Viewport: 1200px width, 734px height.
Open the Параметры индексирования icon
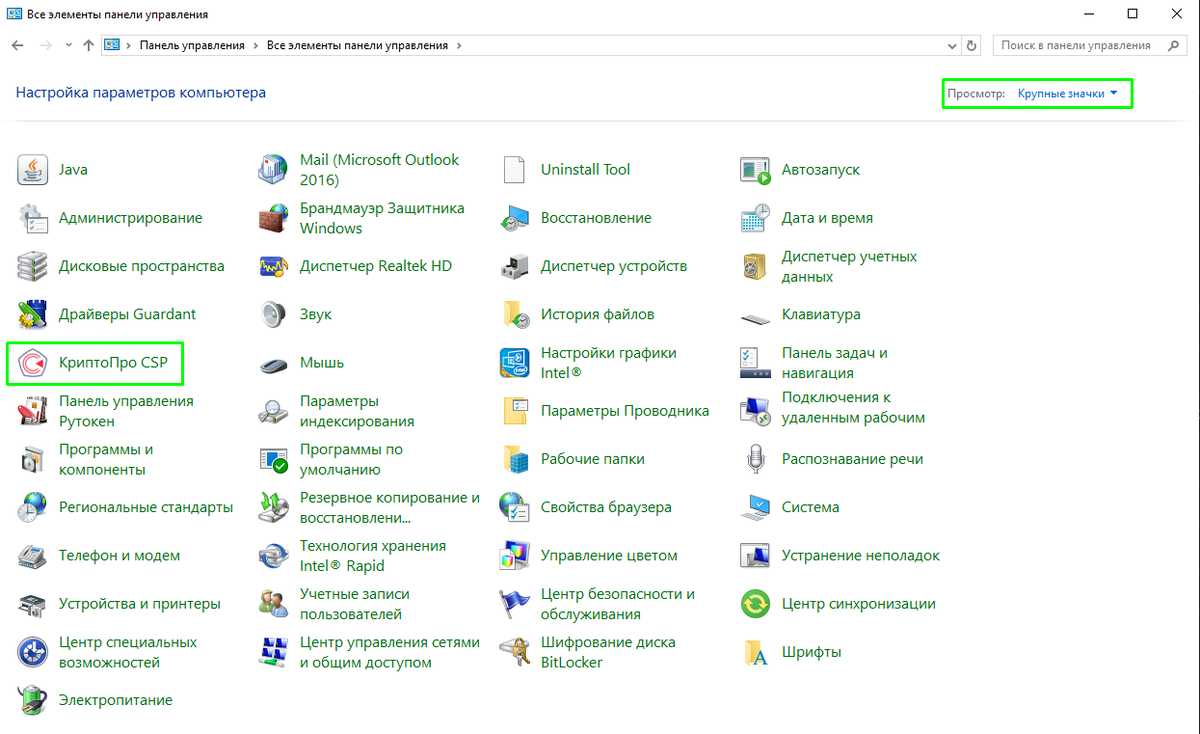(274, 411)
